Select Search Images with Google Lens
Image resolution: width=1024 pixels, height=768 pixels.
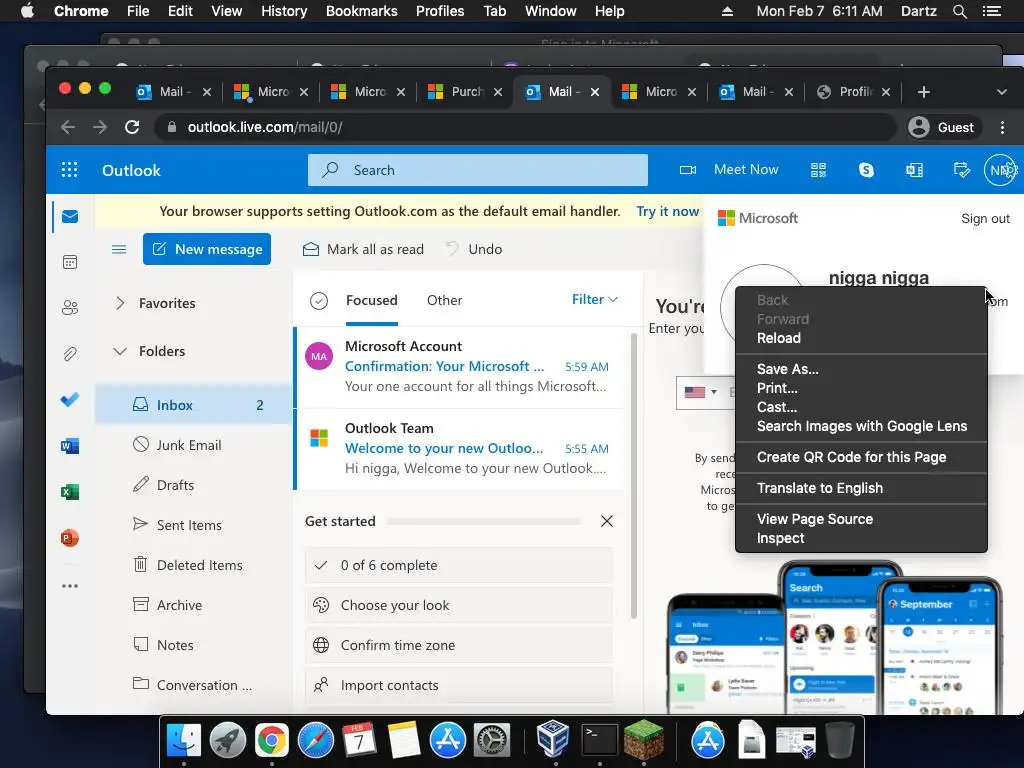pos(861,426)
